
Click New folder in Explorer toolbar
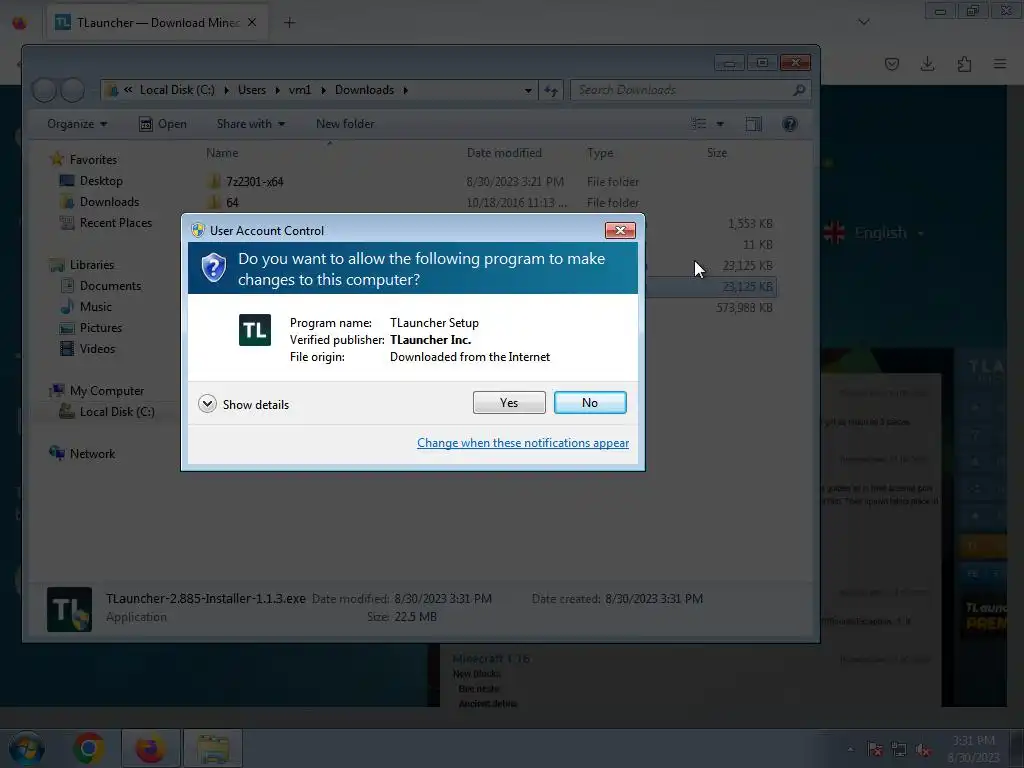coord(345,123)
